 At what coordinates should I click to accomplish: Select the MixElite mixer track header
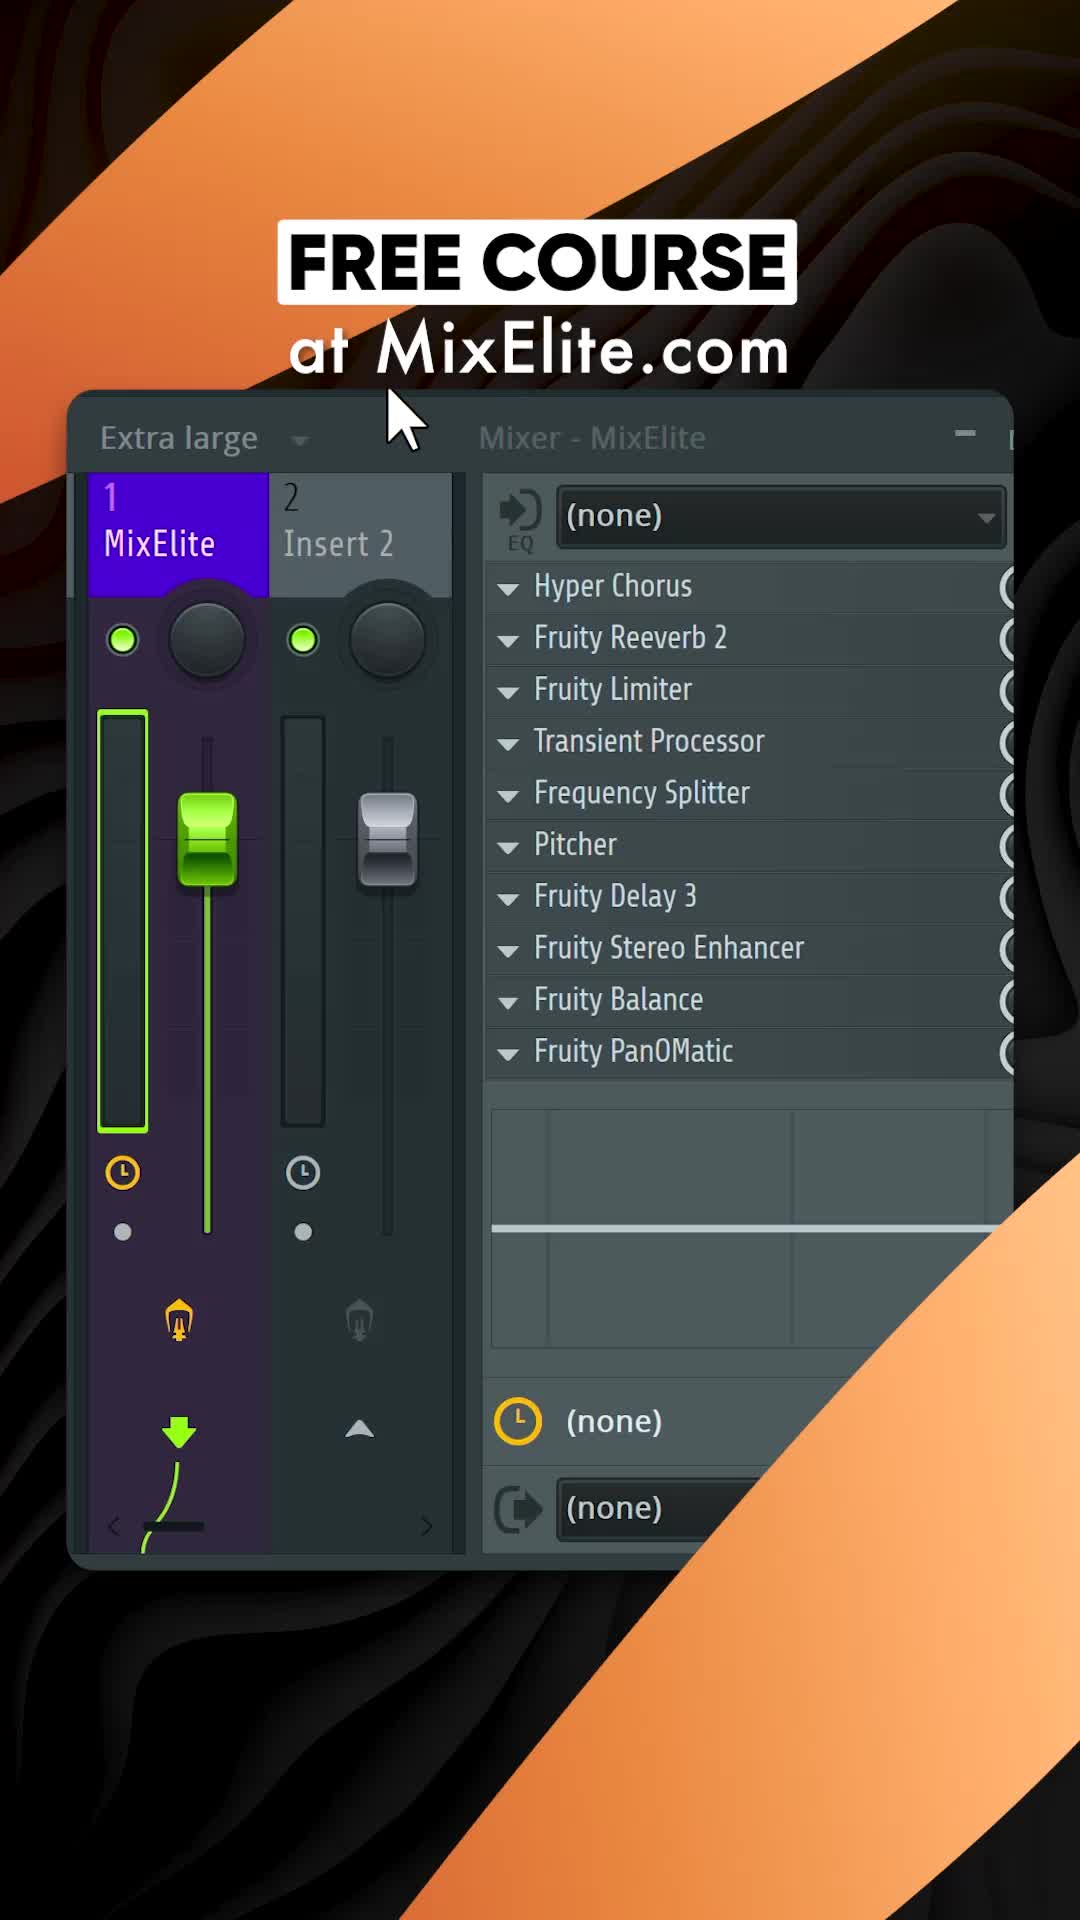178,534
